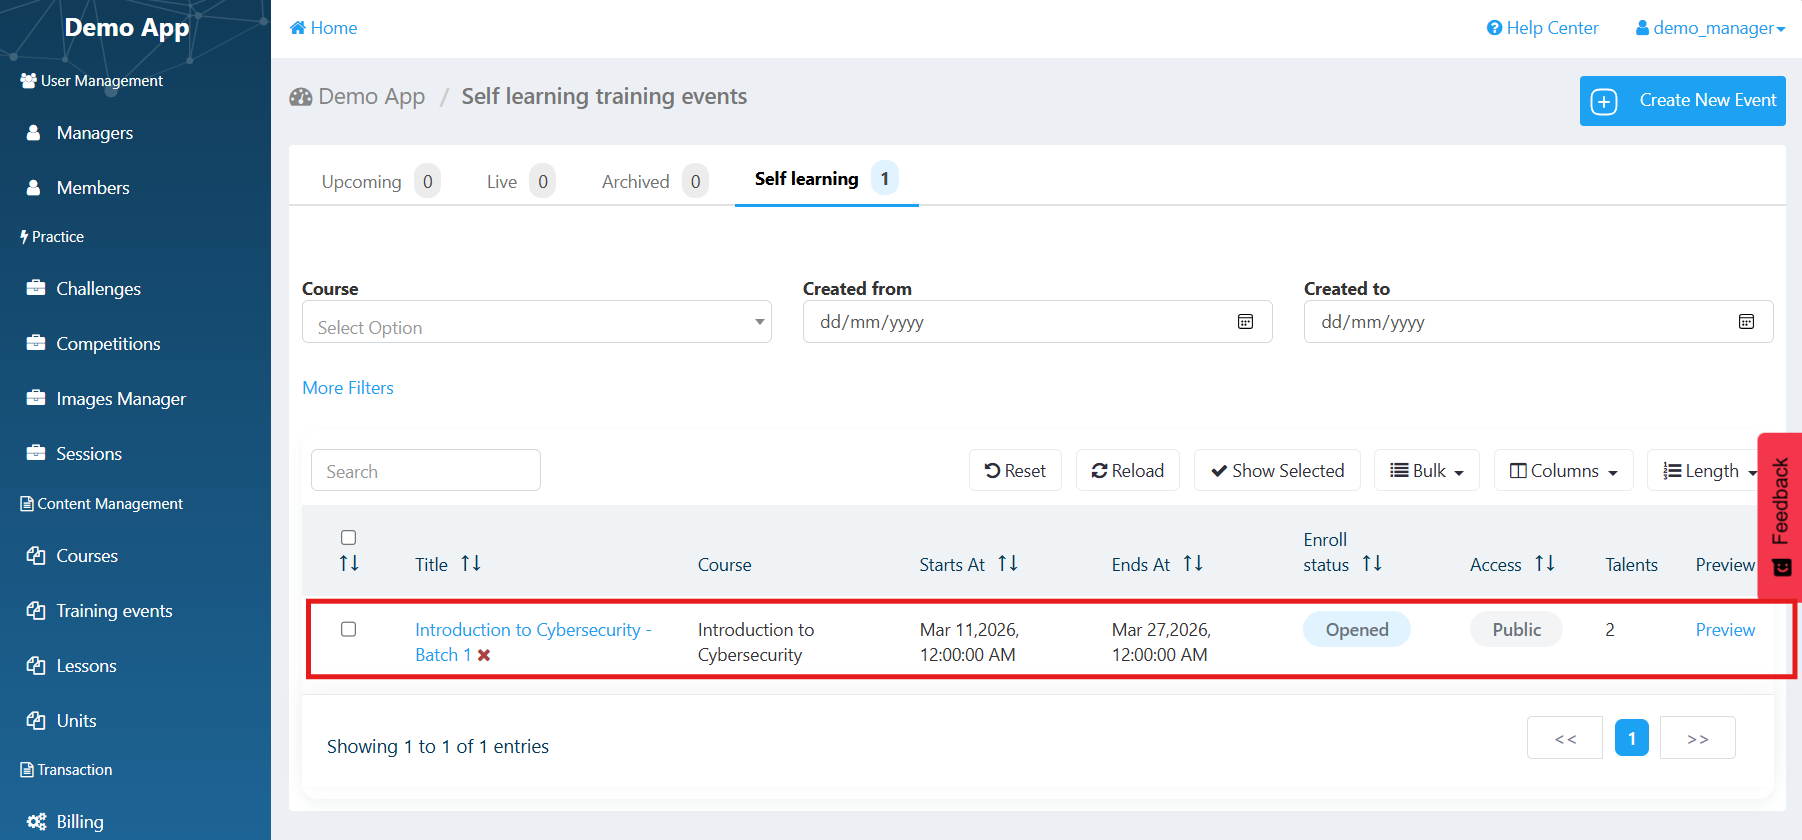Click the Created from date field

coord(1038,322)
